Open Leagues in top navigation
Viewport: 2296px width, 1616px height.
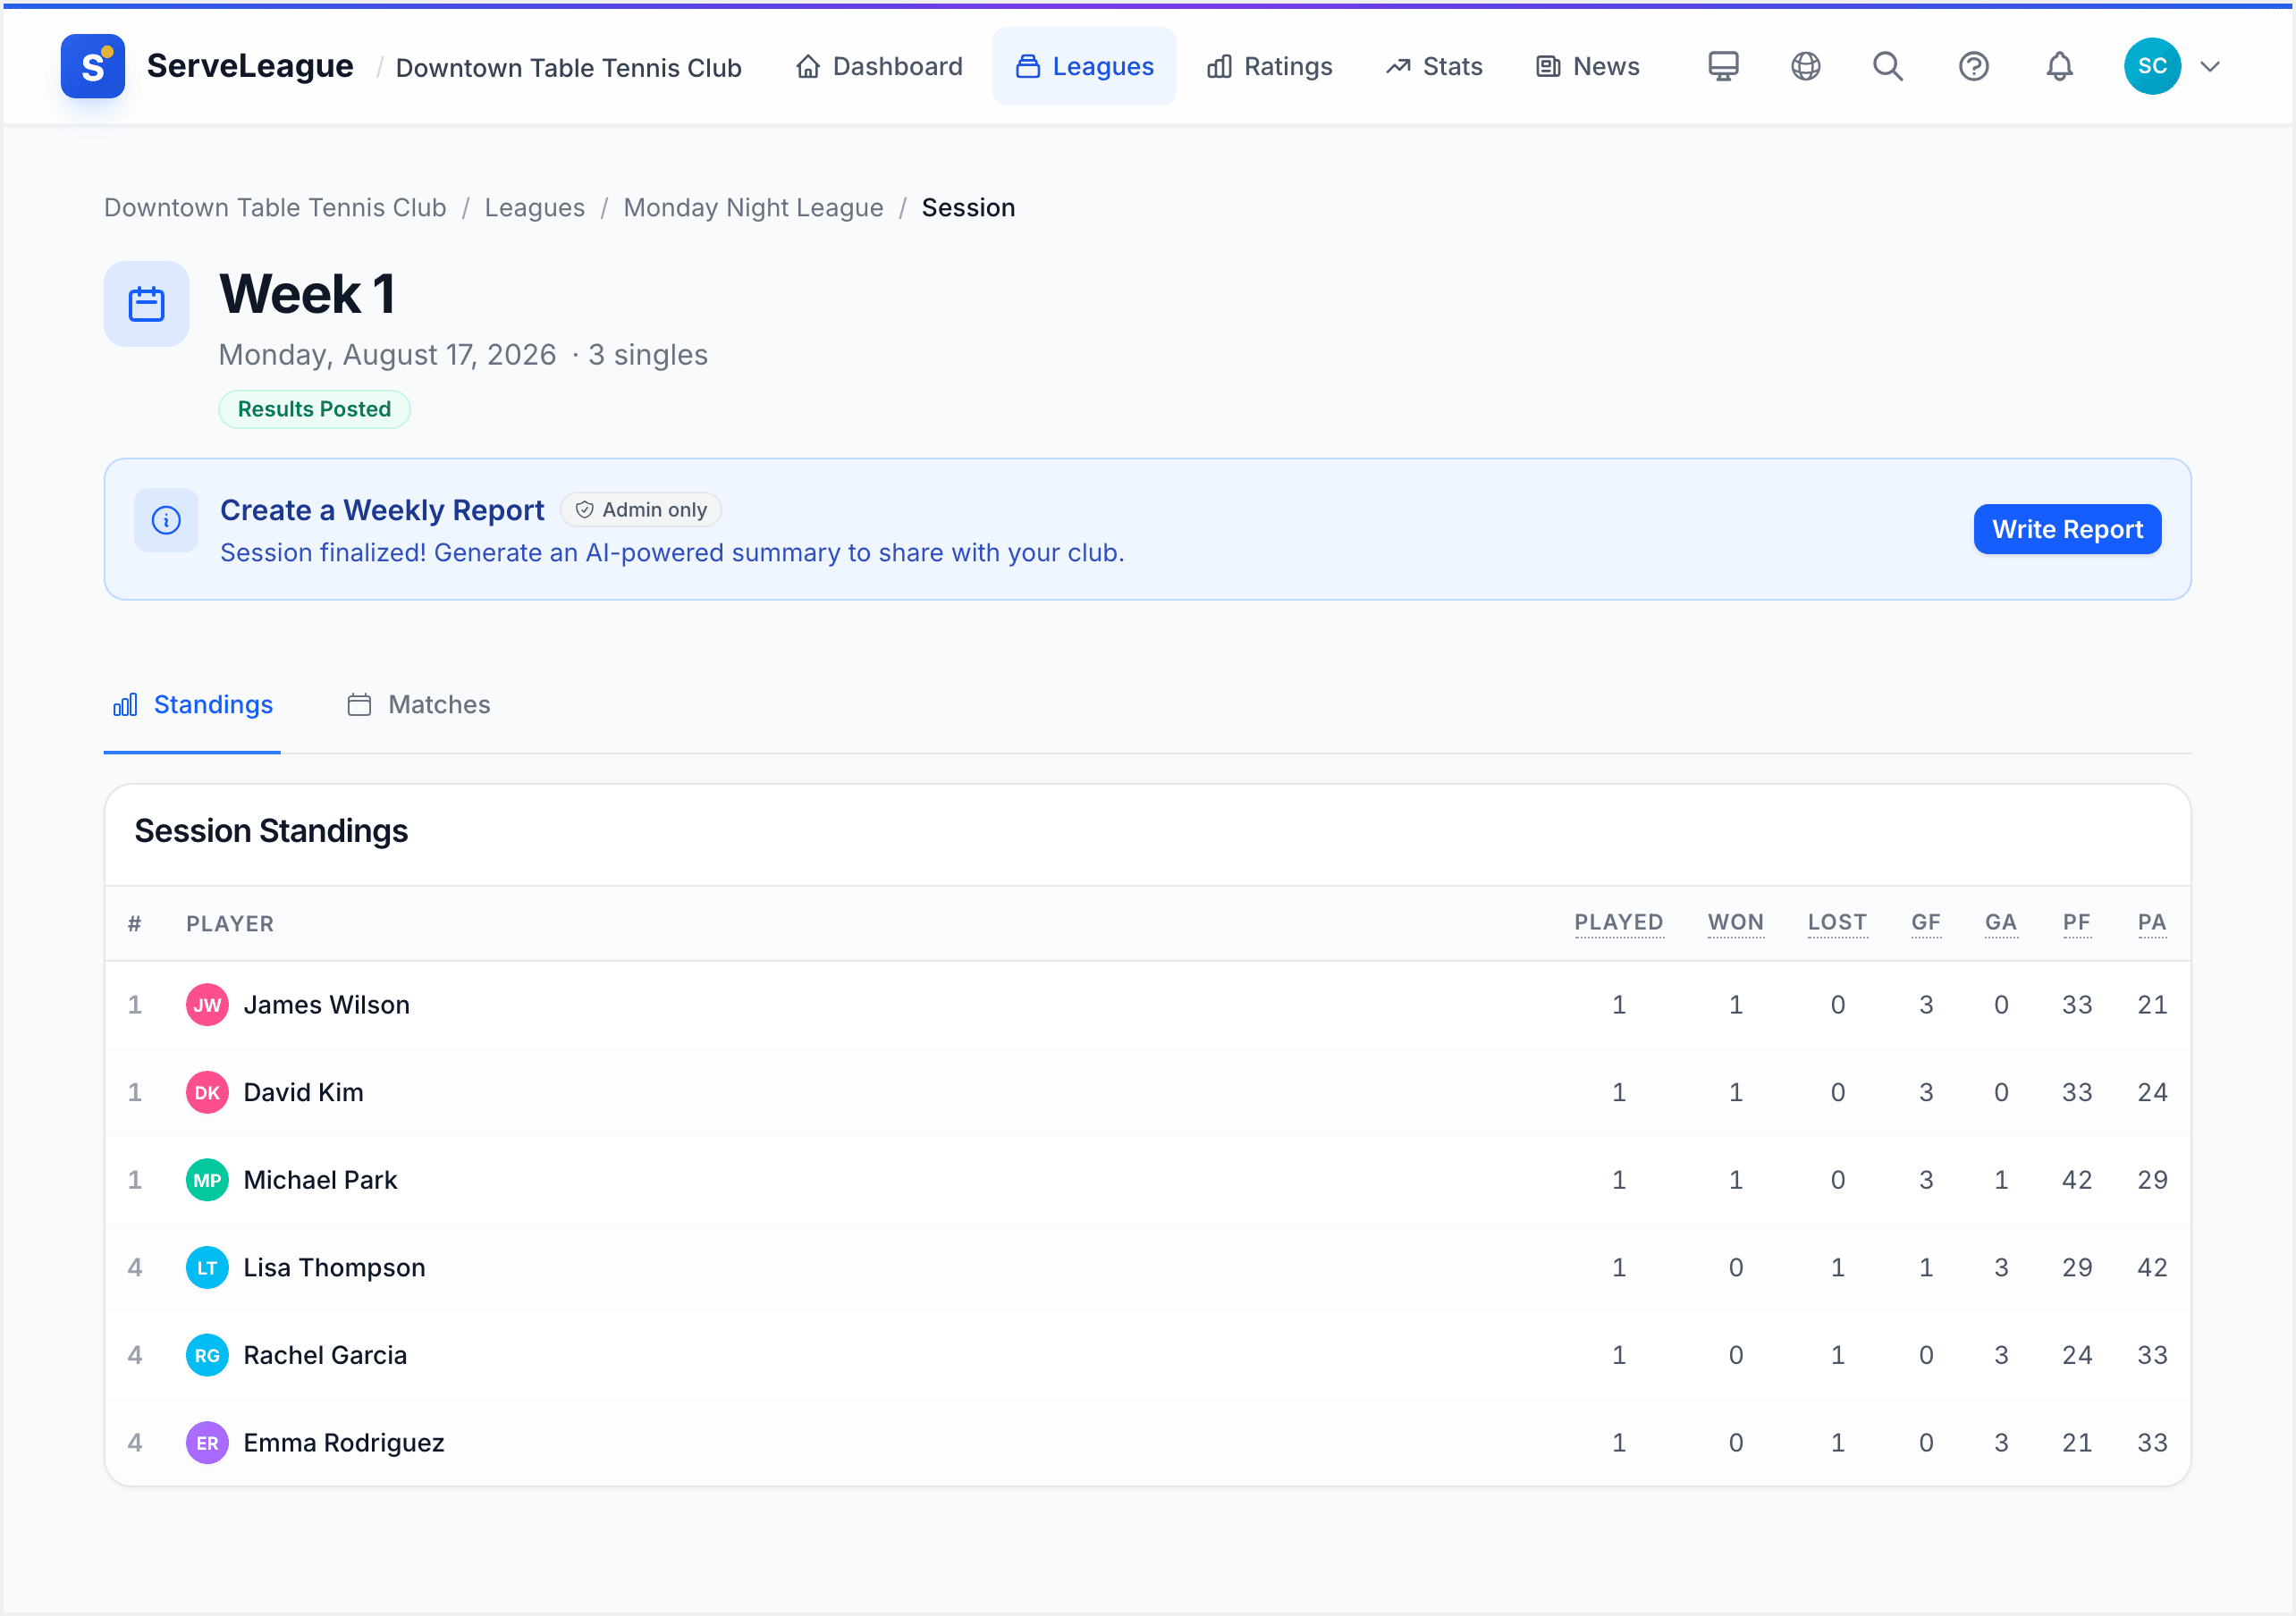pos(1084,66)
